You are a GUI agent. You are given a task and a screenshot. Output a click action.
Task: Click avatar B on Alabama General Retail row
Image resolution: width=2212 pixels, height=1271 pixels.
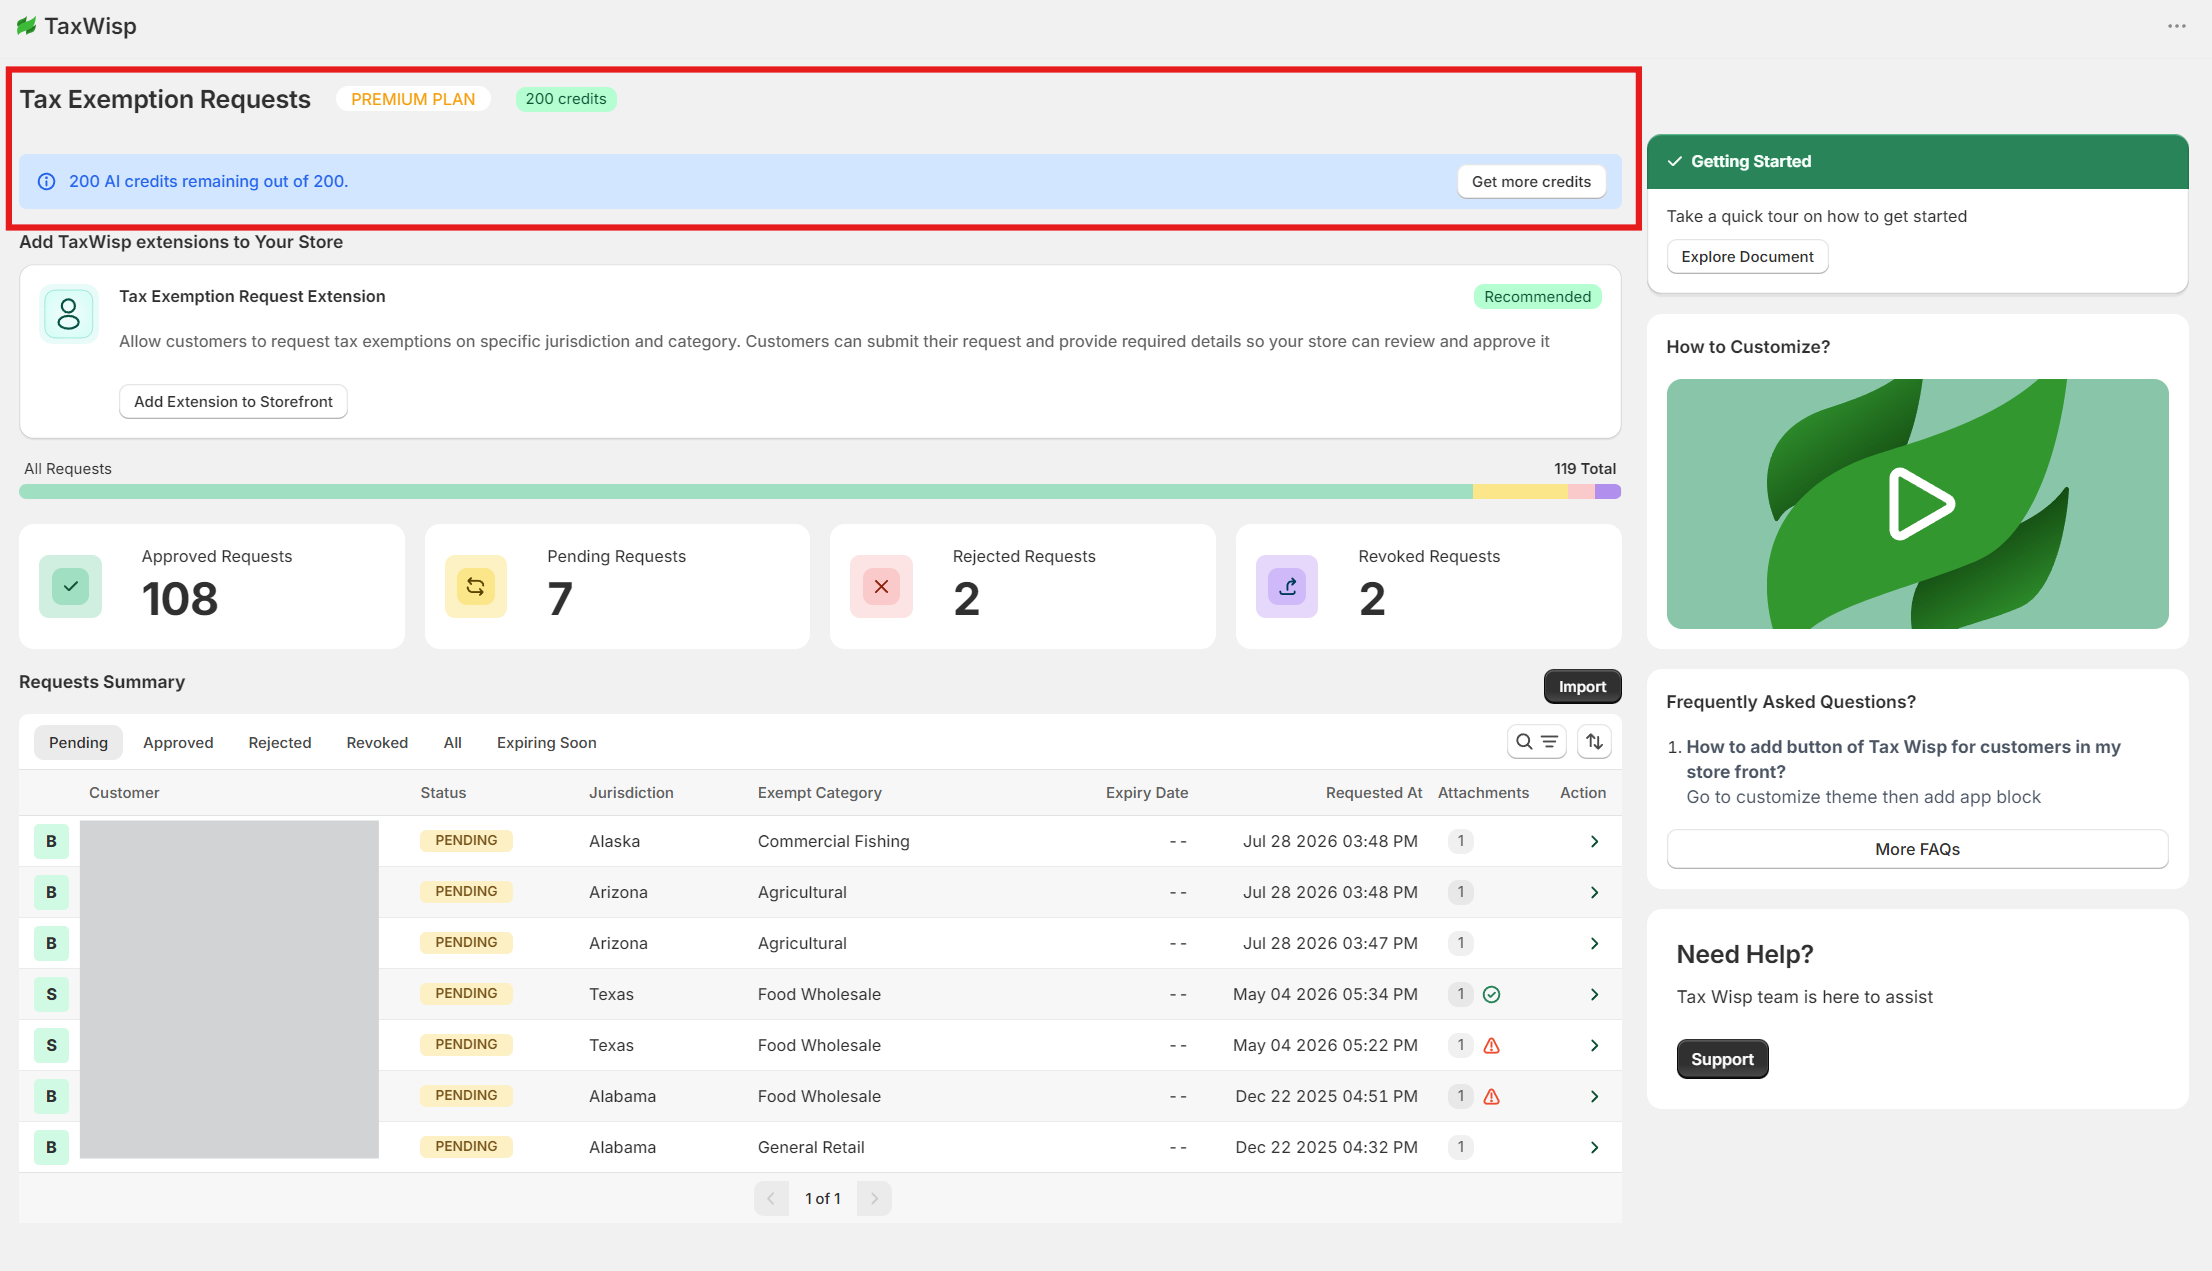[x=51, y=1148]
